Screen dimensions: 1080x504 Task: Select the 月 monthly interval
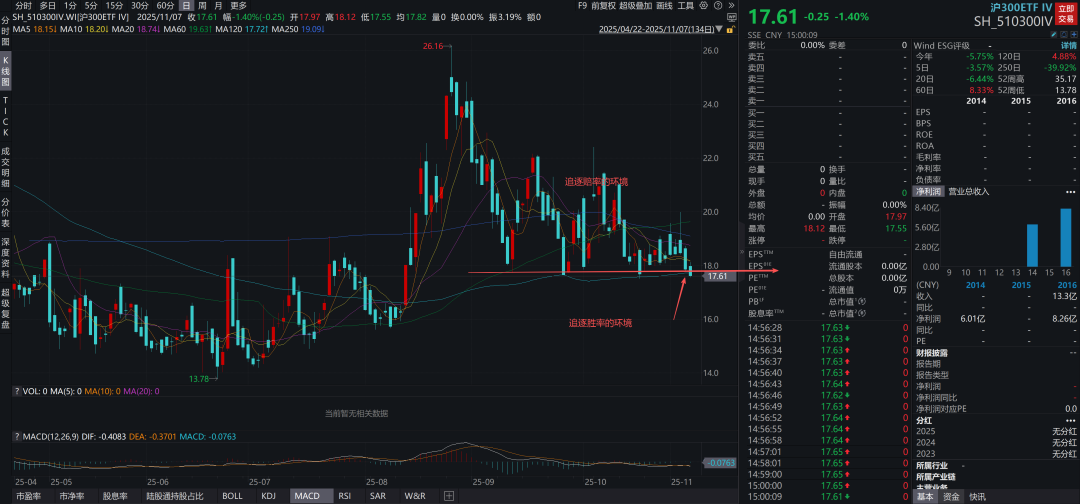point(218,6)
